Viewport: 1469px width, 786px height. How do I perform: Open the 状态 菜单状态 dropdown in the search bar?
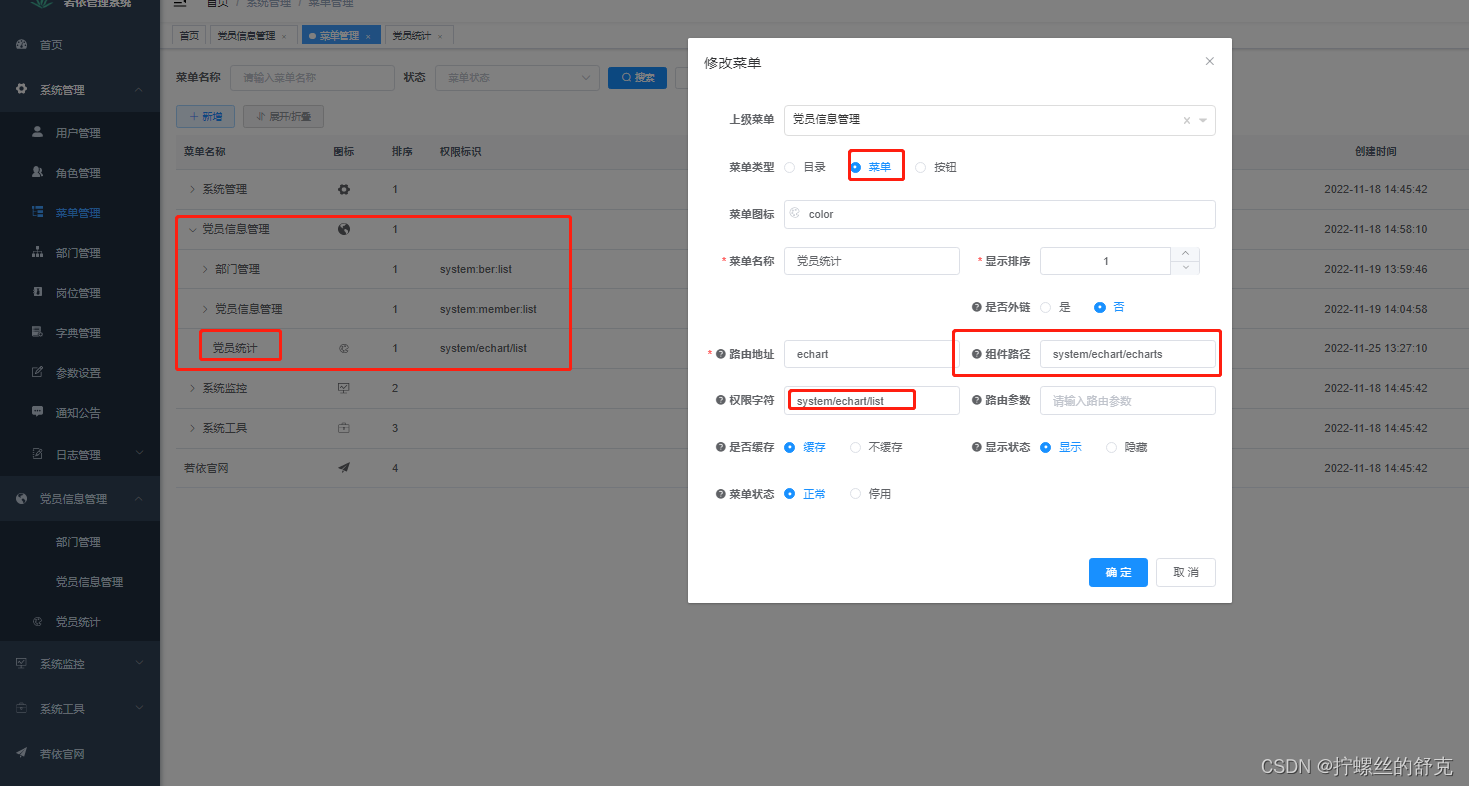tap(517, 78)
